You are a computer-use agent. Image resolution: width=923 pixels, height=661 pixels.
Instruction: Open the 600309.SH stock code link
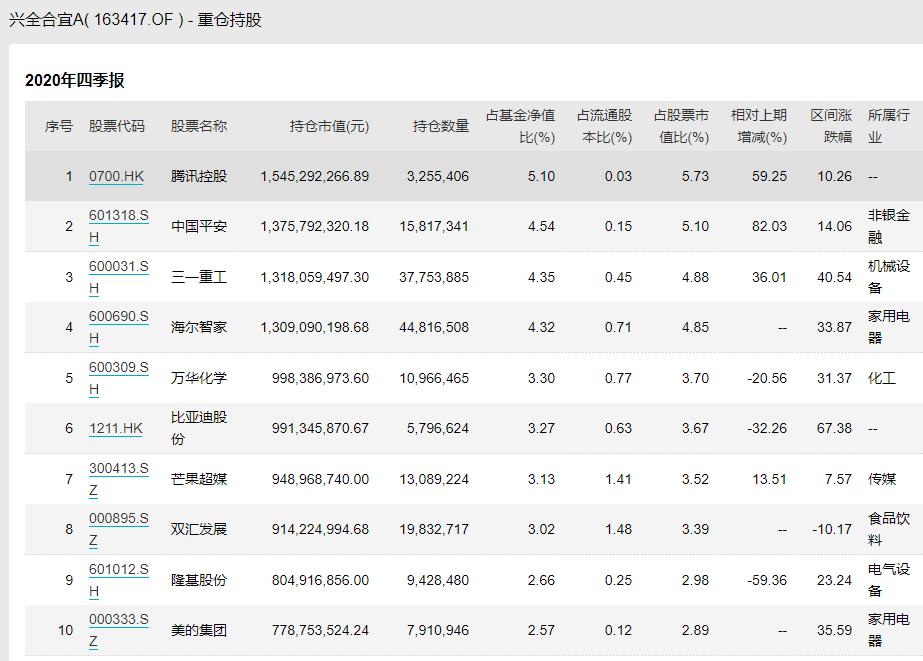pyautogui.click(x=118, y=367)
